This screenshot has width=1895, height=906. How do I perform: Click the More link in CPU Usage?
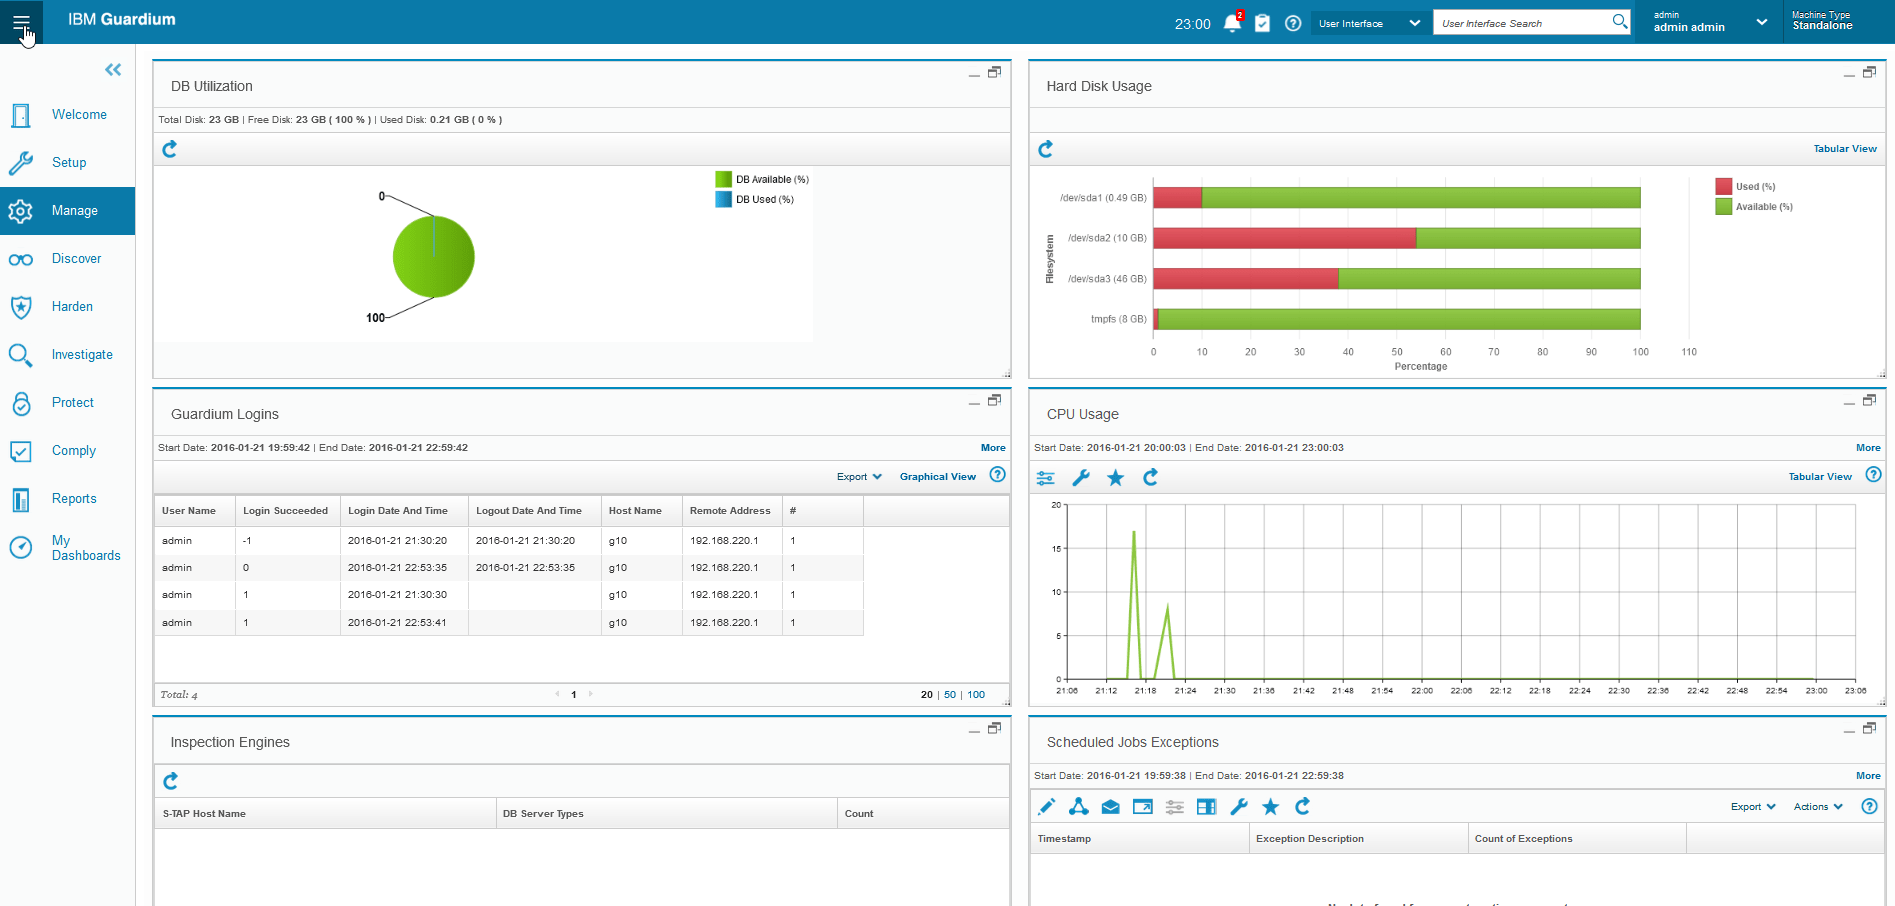pos(1867,448)
